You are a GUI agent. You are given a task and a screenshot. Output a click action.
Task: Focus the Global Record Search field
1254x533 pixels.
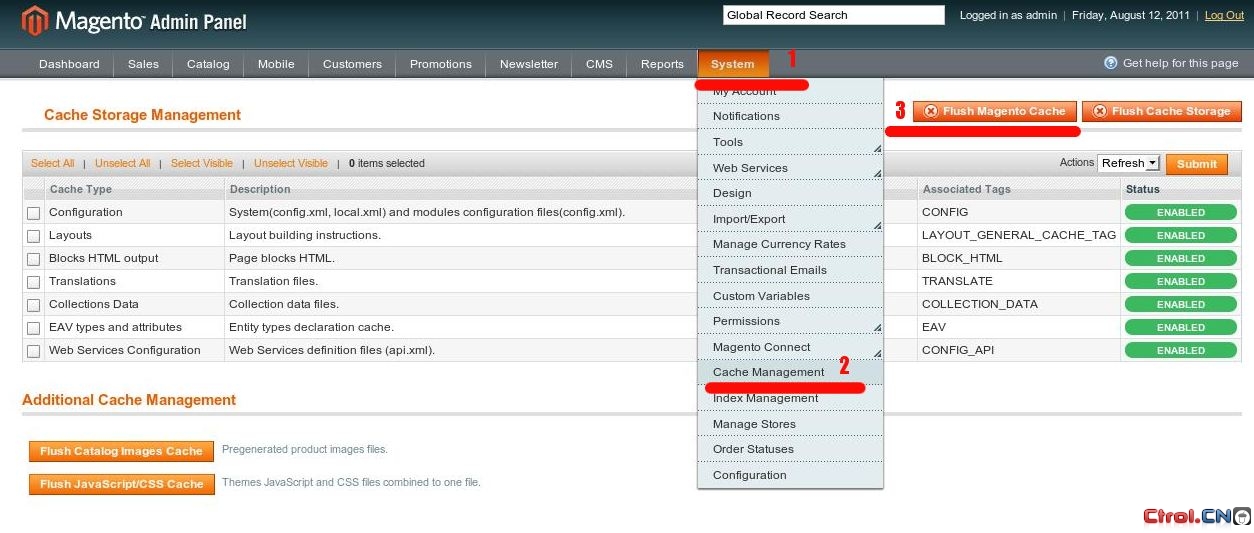pyautogui.click(x=833, y=15)
